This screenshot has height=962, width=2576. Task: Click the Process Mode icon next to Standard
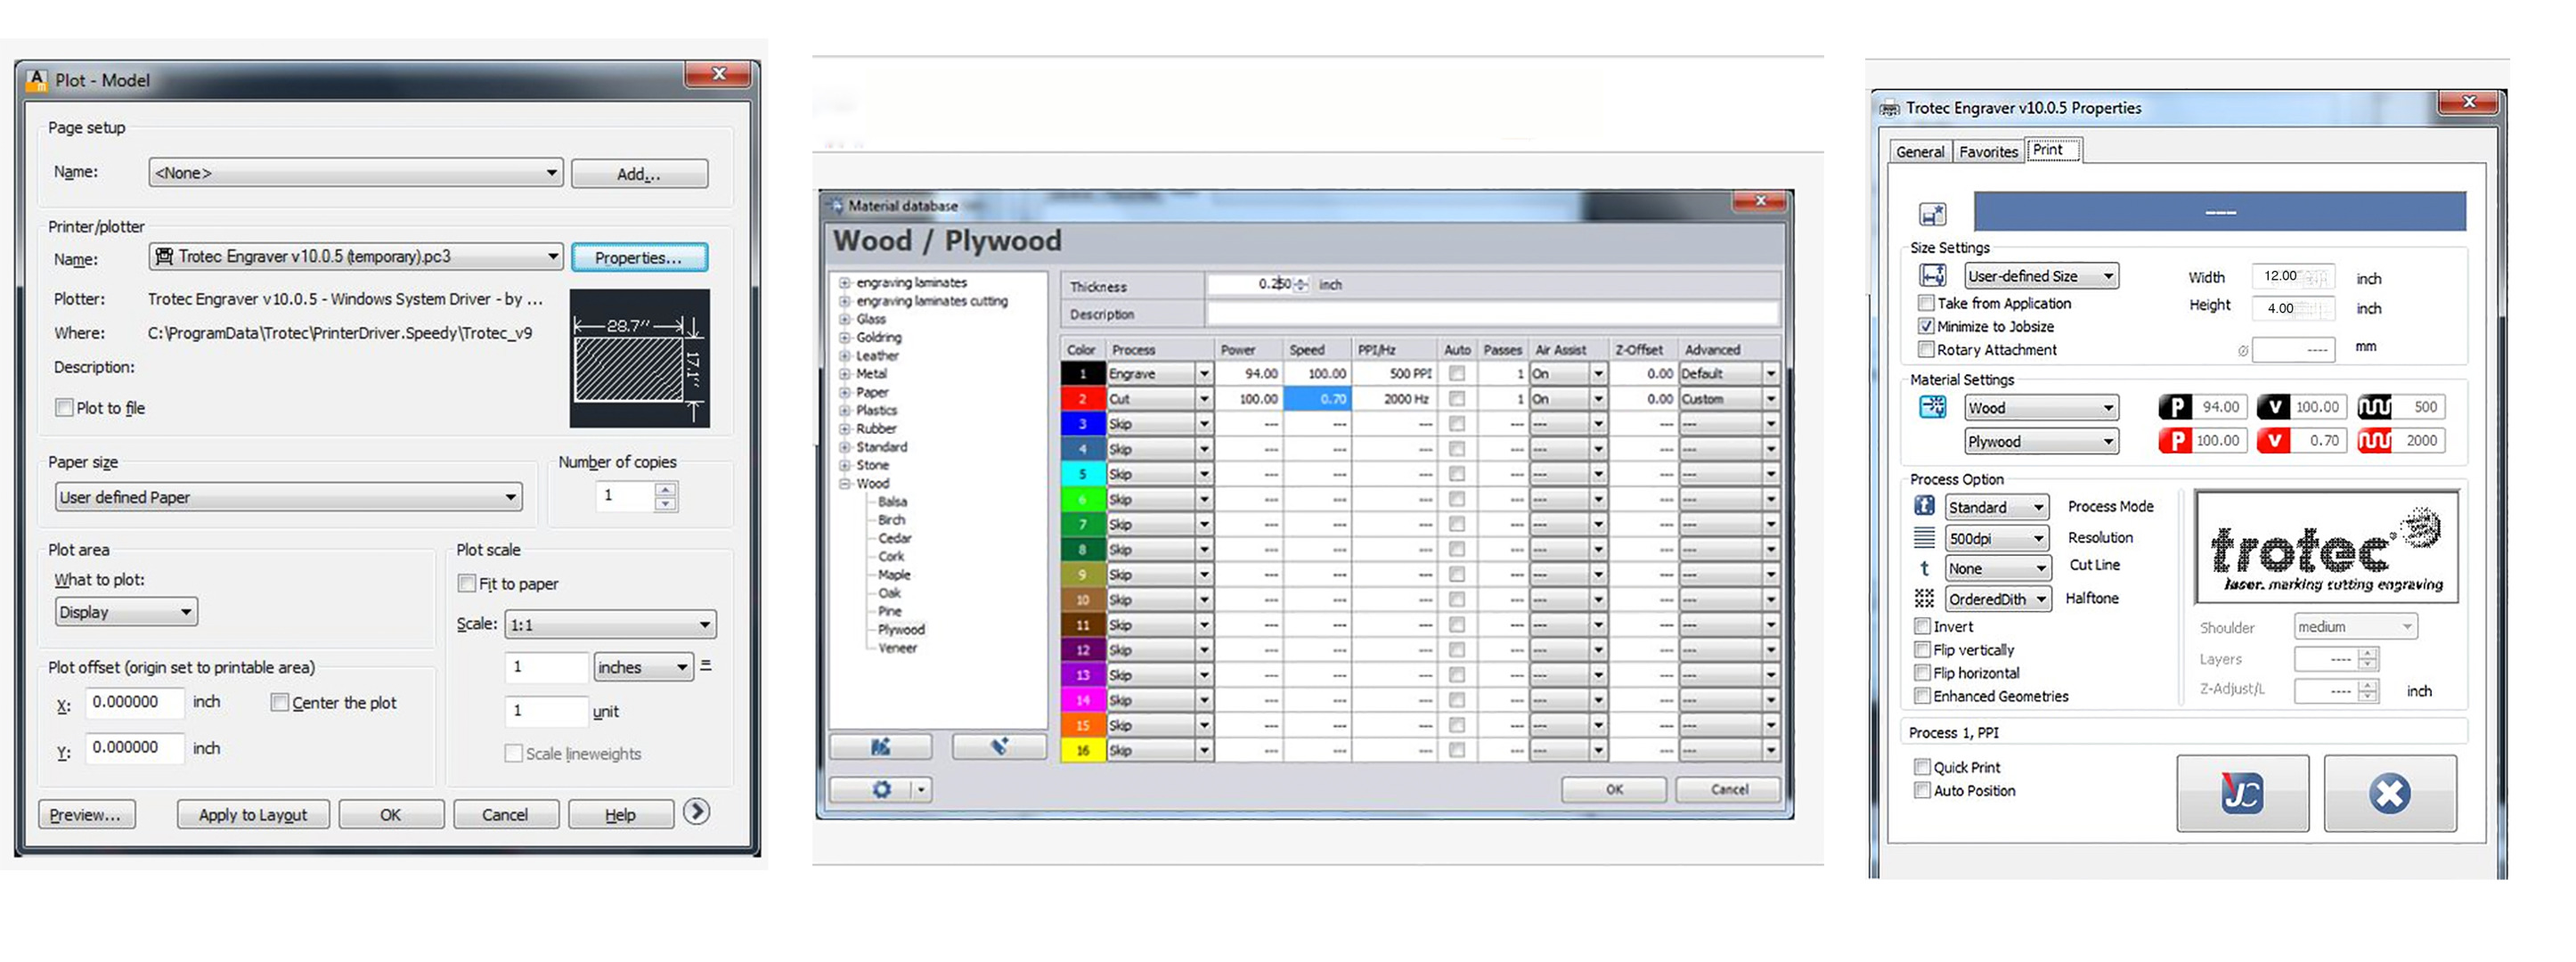pos(1924,506)
